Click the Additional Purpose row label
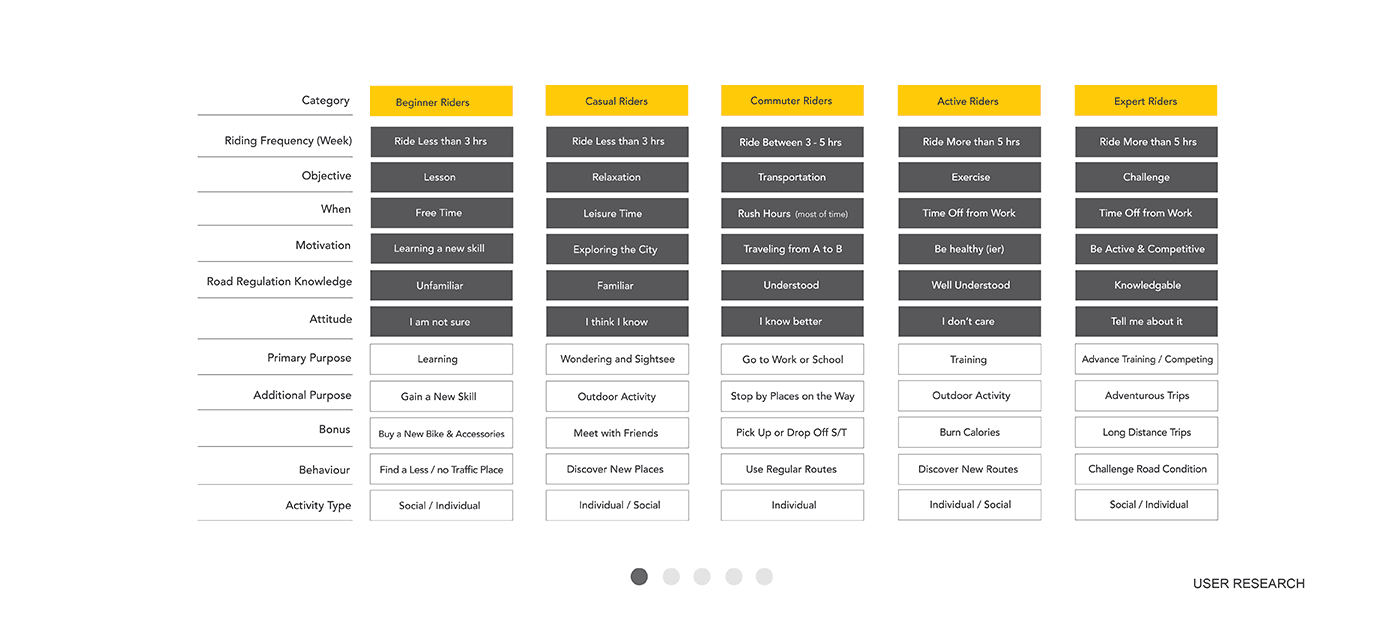Screen dimensions: 1400x640 coord(302,396)
